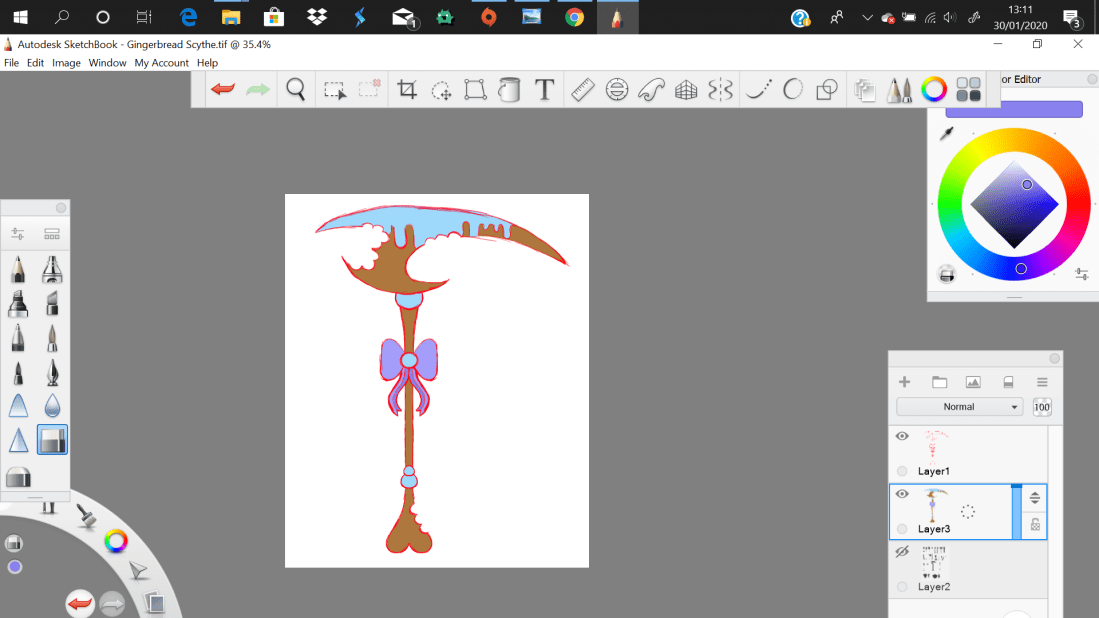
Task: Select the Text tool
Action: [545, 89]
